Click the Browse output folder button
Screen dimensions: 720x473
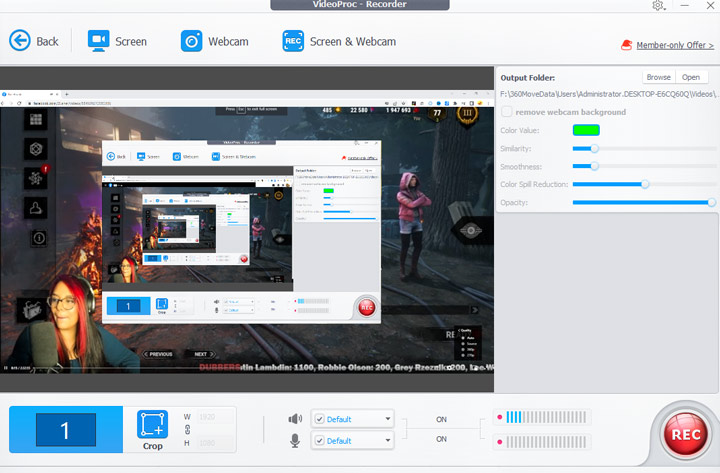658,77
